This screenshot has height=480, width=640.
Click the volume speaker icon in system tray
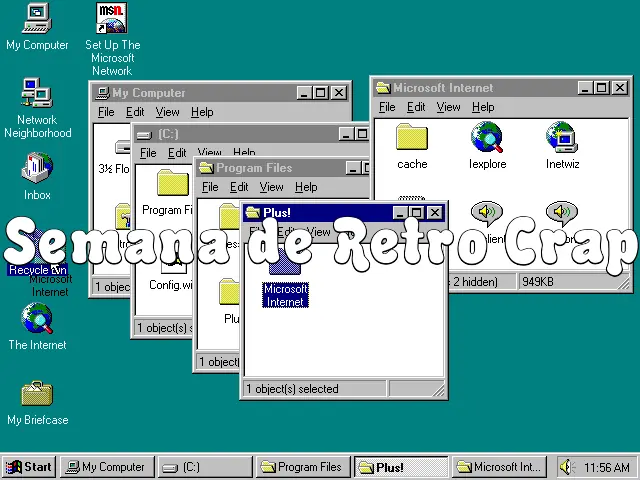(x=567, y=467)
